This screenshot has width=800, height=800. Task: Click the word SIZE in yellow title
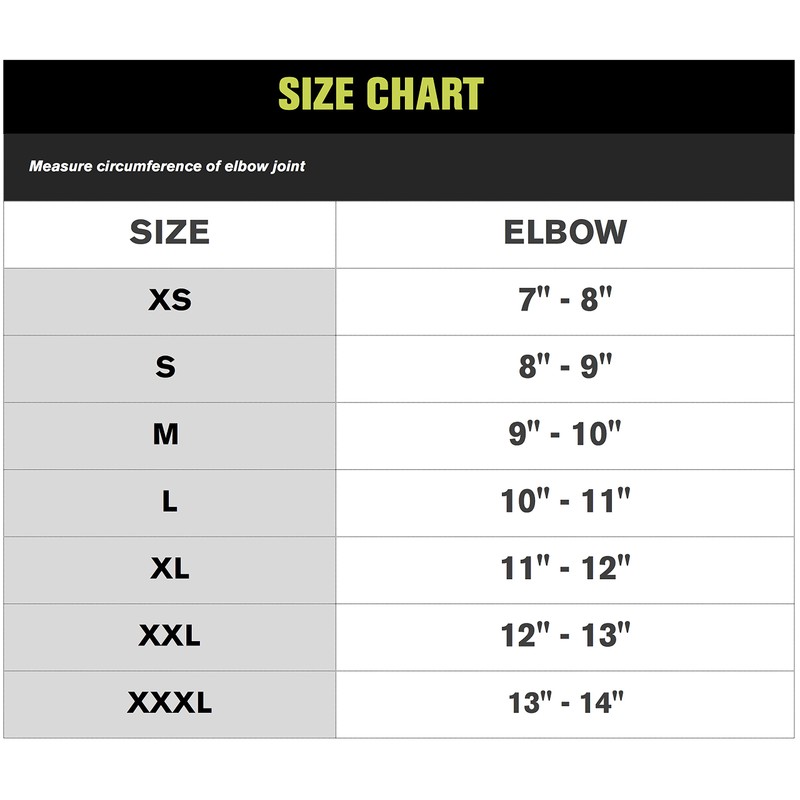click(x=317, y=94)
